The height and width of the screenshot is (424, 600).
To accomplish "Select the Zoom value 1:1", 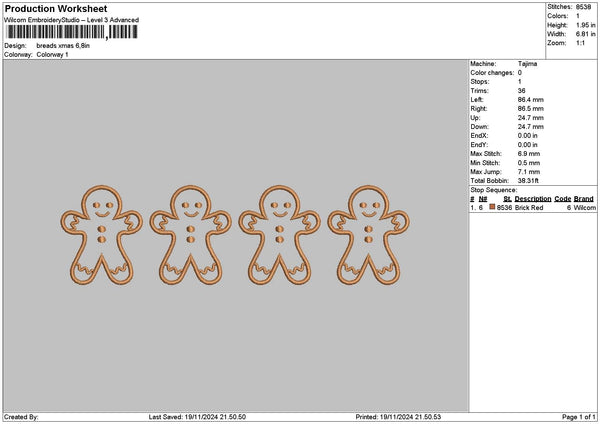I will [x=580, y=43].
